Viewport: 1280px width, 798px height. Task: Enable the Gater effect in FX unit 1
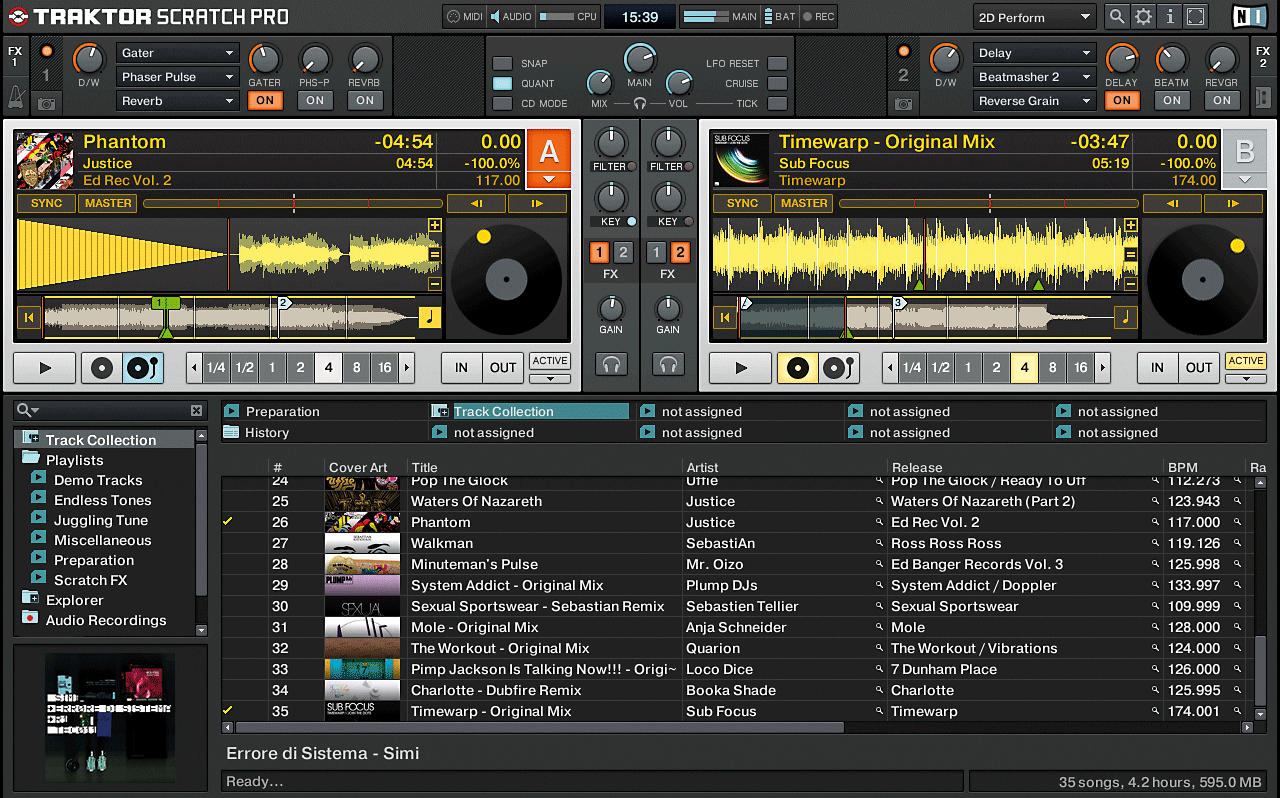(x=265, y=100)
